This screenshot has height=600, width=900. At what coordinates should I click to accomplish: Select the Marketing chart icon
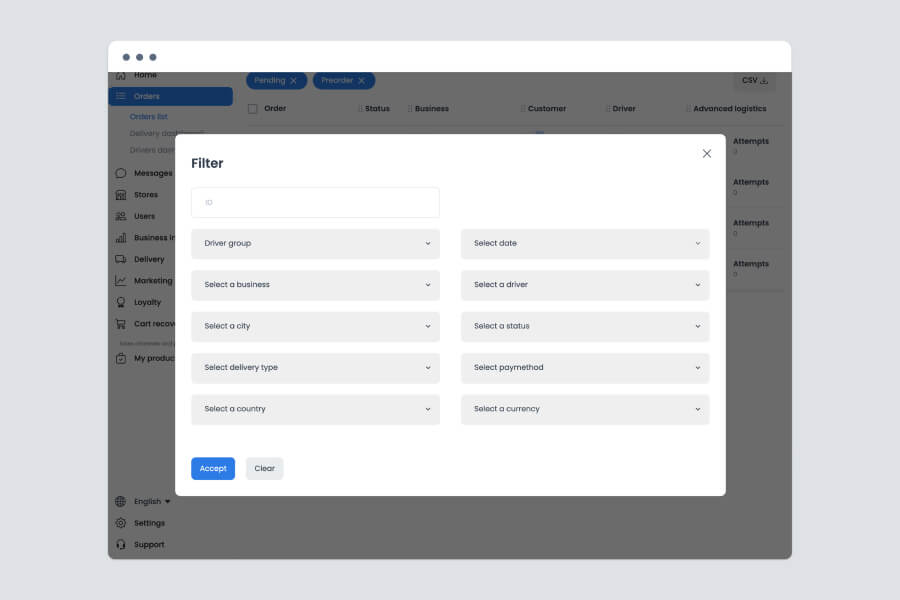(x=122, y=280)
